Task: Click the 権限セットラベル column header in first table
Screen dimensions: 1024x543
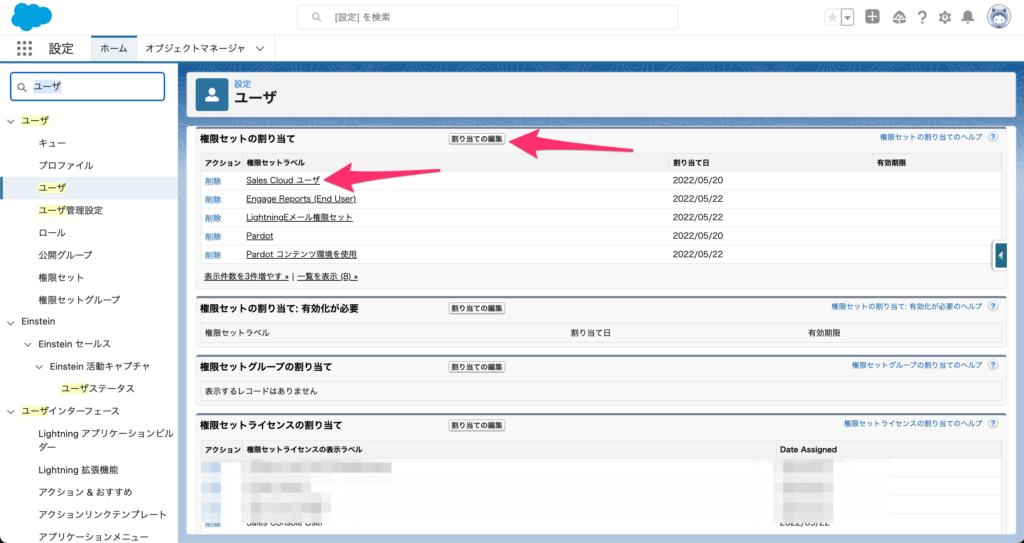Action: click(276, 163)
